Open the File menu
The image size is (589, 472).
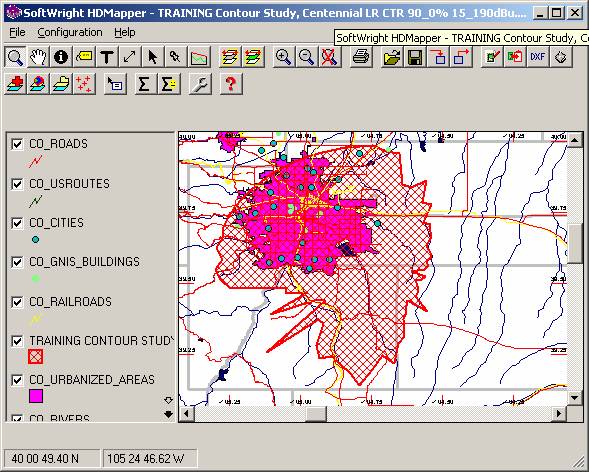[17, 33]
